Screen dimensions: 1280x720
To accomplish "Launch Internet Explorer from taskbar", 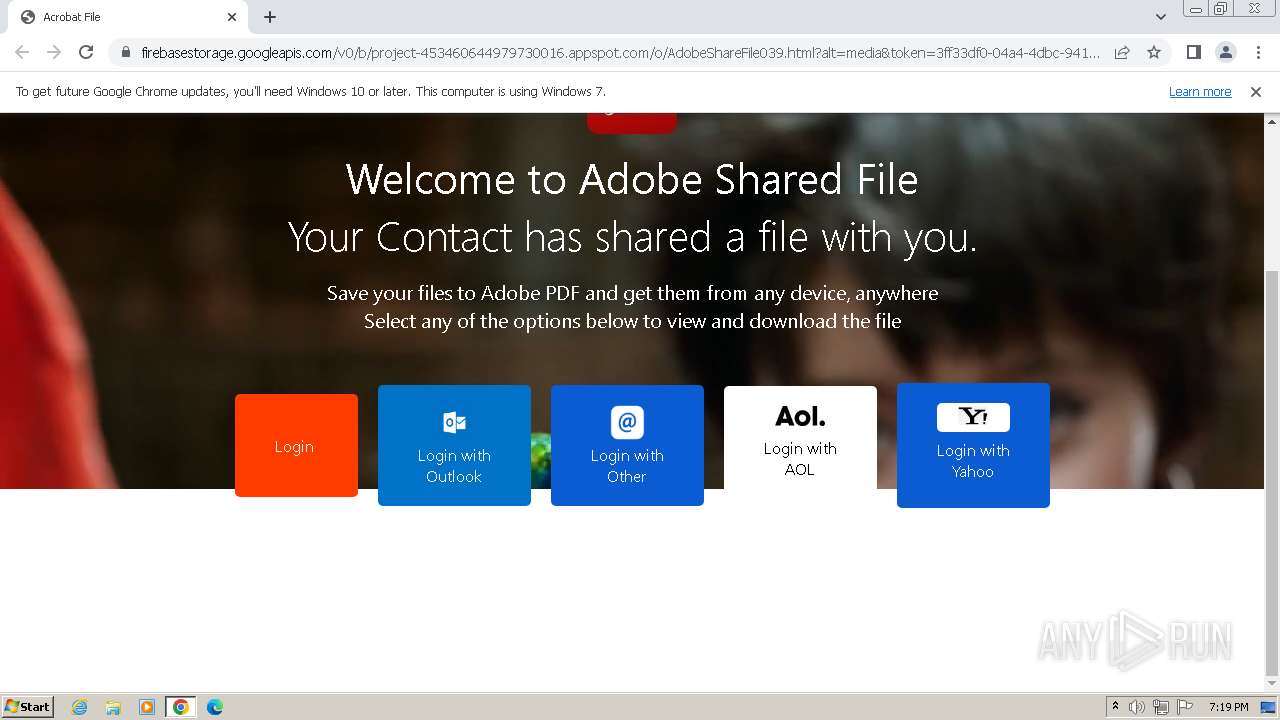I will coord(80,707).
